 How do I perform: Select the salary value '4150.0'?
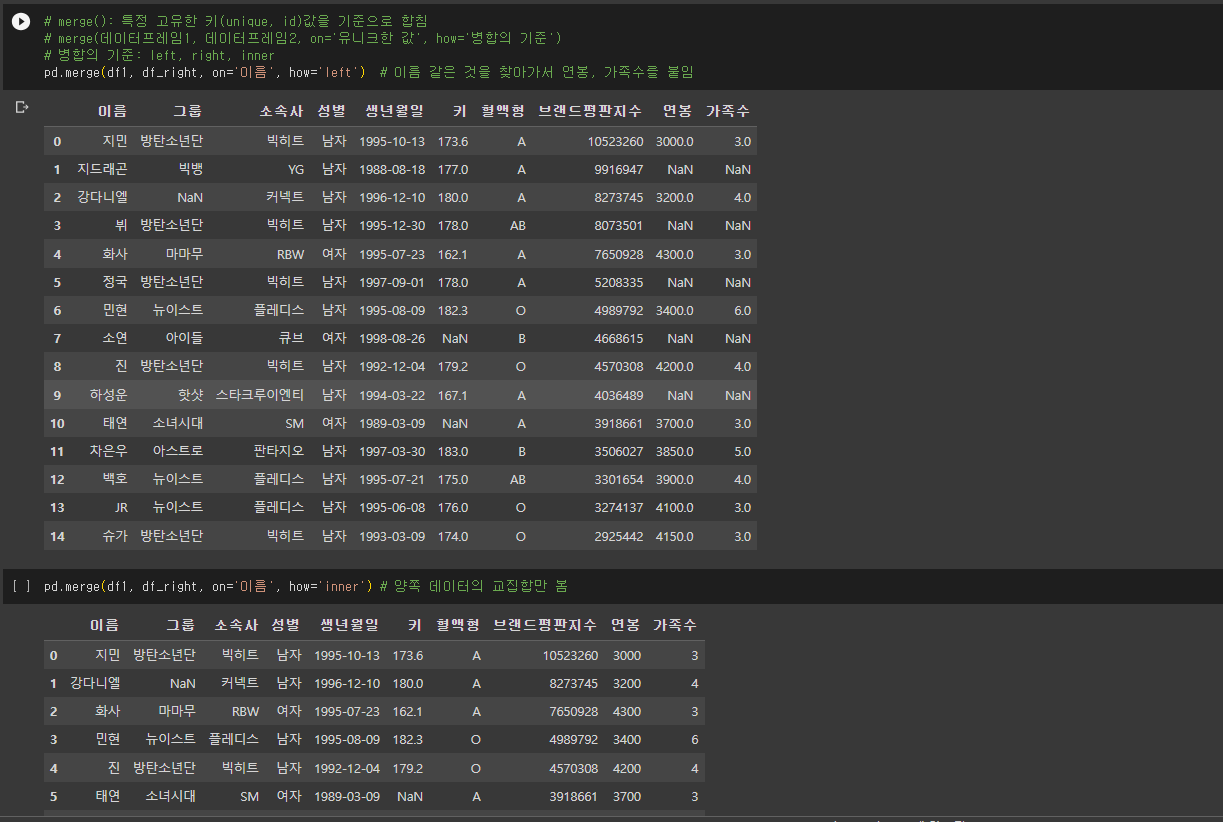click(674, 536)
